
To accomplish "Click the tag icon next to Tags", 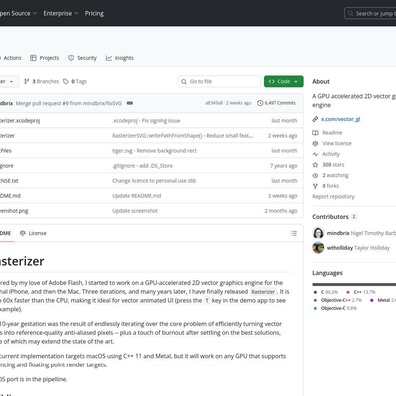I will [x=66, y=81].
